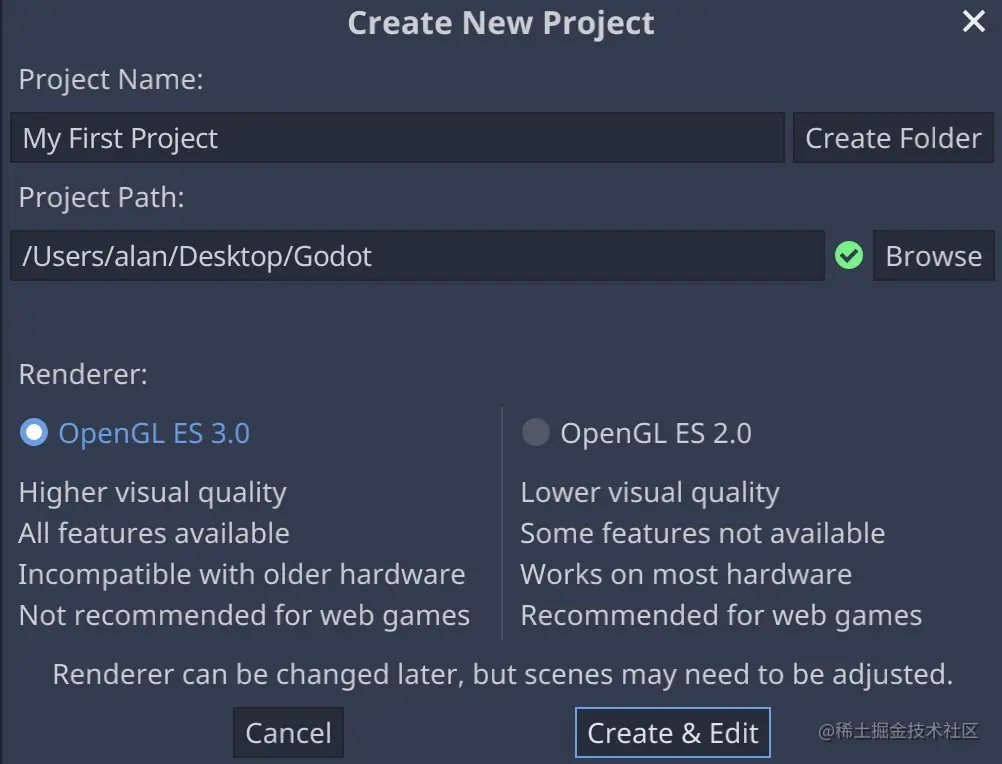Click the blue OpenGL ES 3.0 label text
1002x764 pixels.
coord(154,433)
